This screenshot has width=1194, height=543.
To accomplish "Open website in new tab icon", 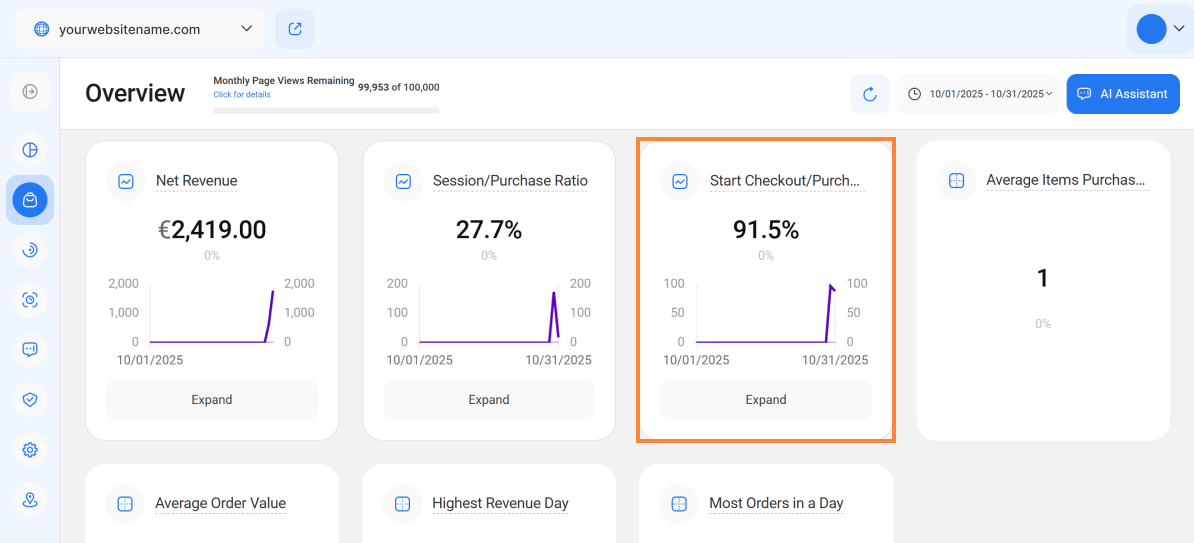I will [295, 29].
